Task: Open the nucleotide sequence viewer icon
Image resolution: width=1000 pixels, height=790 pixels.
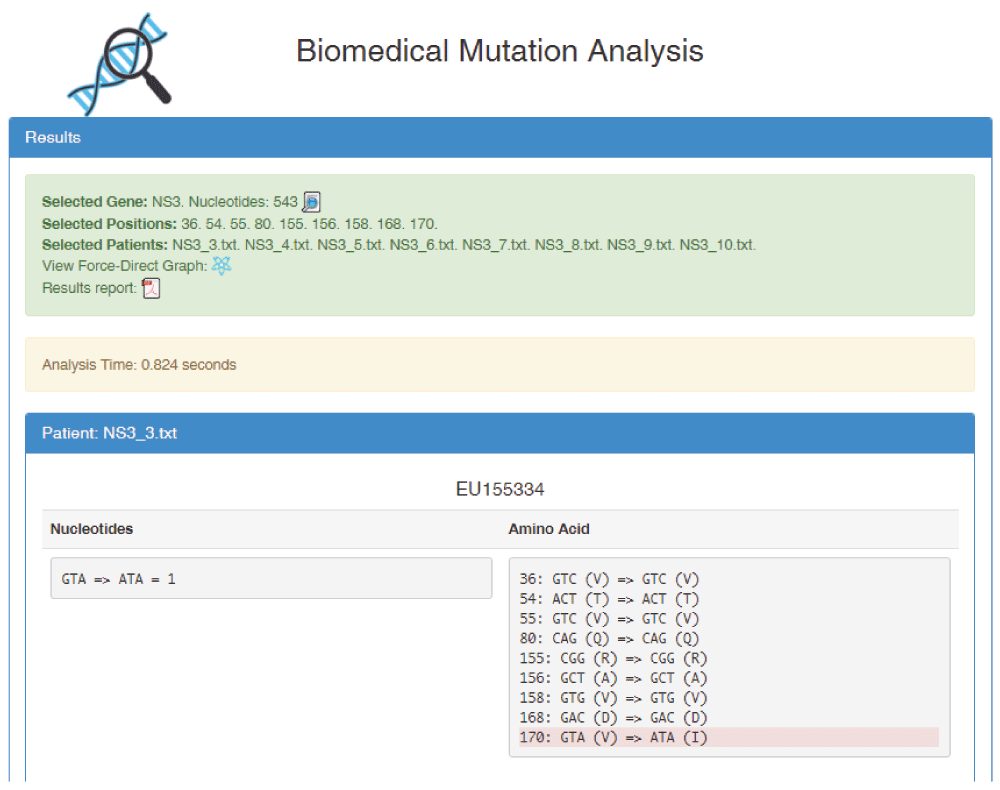Action: tap(311, 202)
